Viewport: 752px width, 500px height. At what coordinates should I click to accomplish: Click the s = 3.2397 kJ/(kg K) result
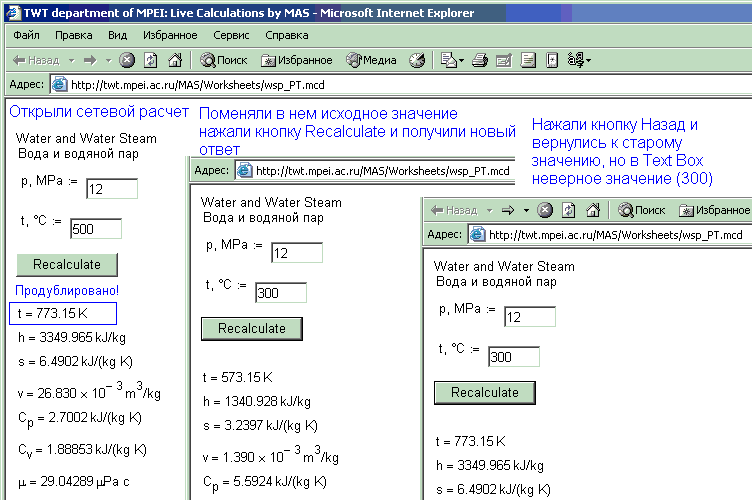260,426
